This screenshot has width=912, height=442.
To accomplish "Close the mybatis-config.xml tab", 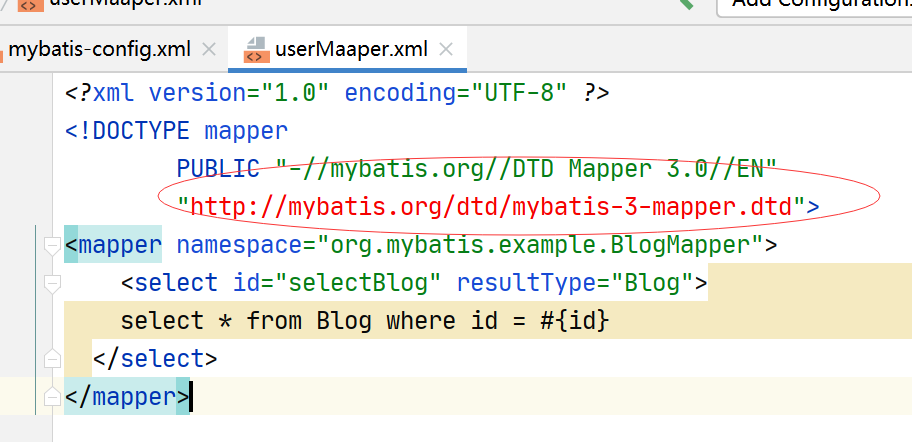I will [x=209, y=50].
